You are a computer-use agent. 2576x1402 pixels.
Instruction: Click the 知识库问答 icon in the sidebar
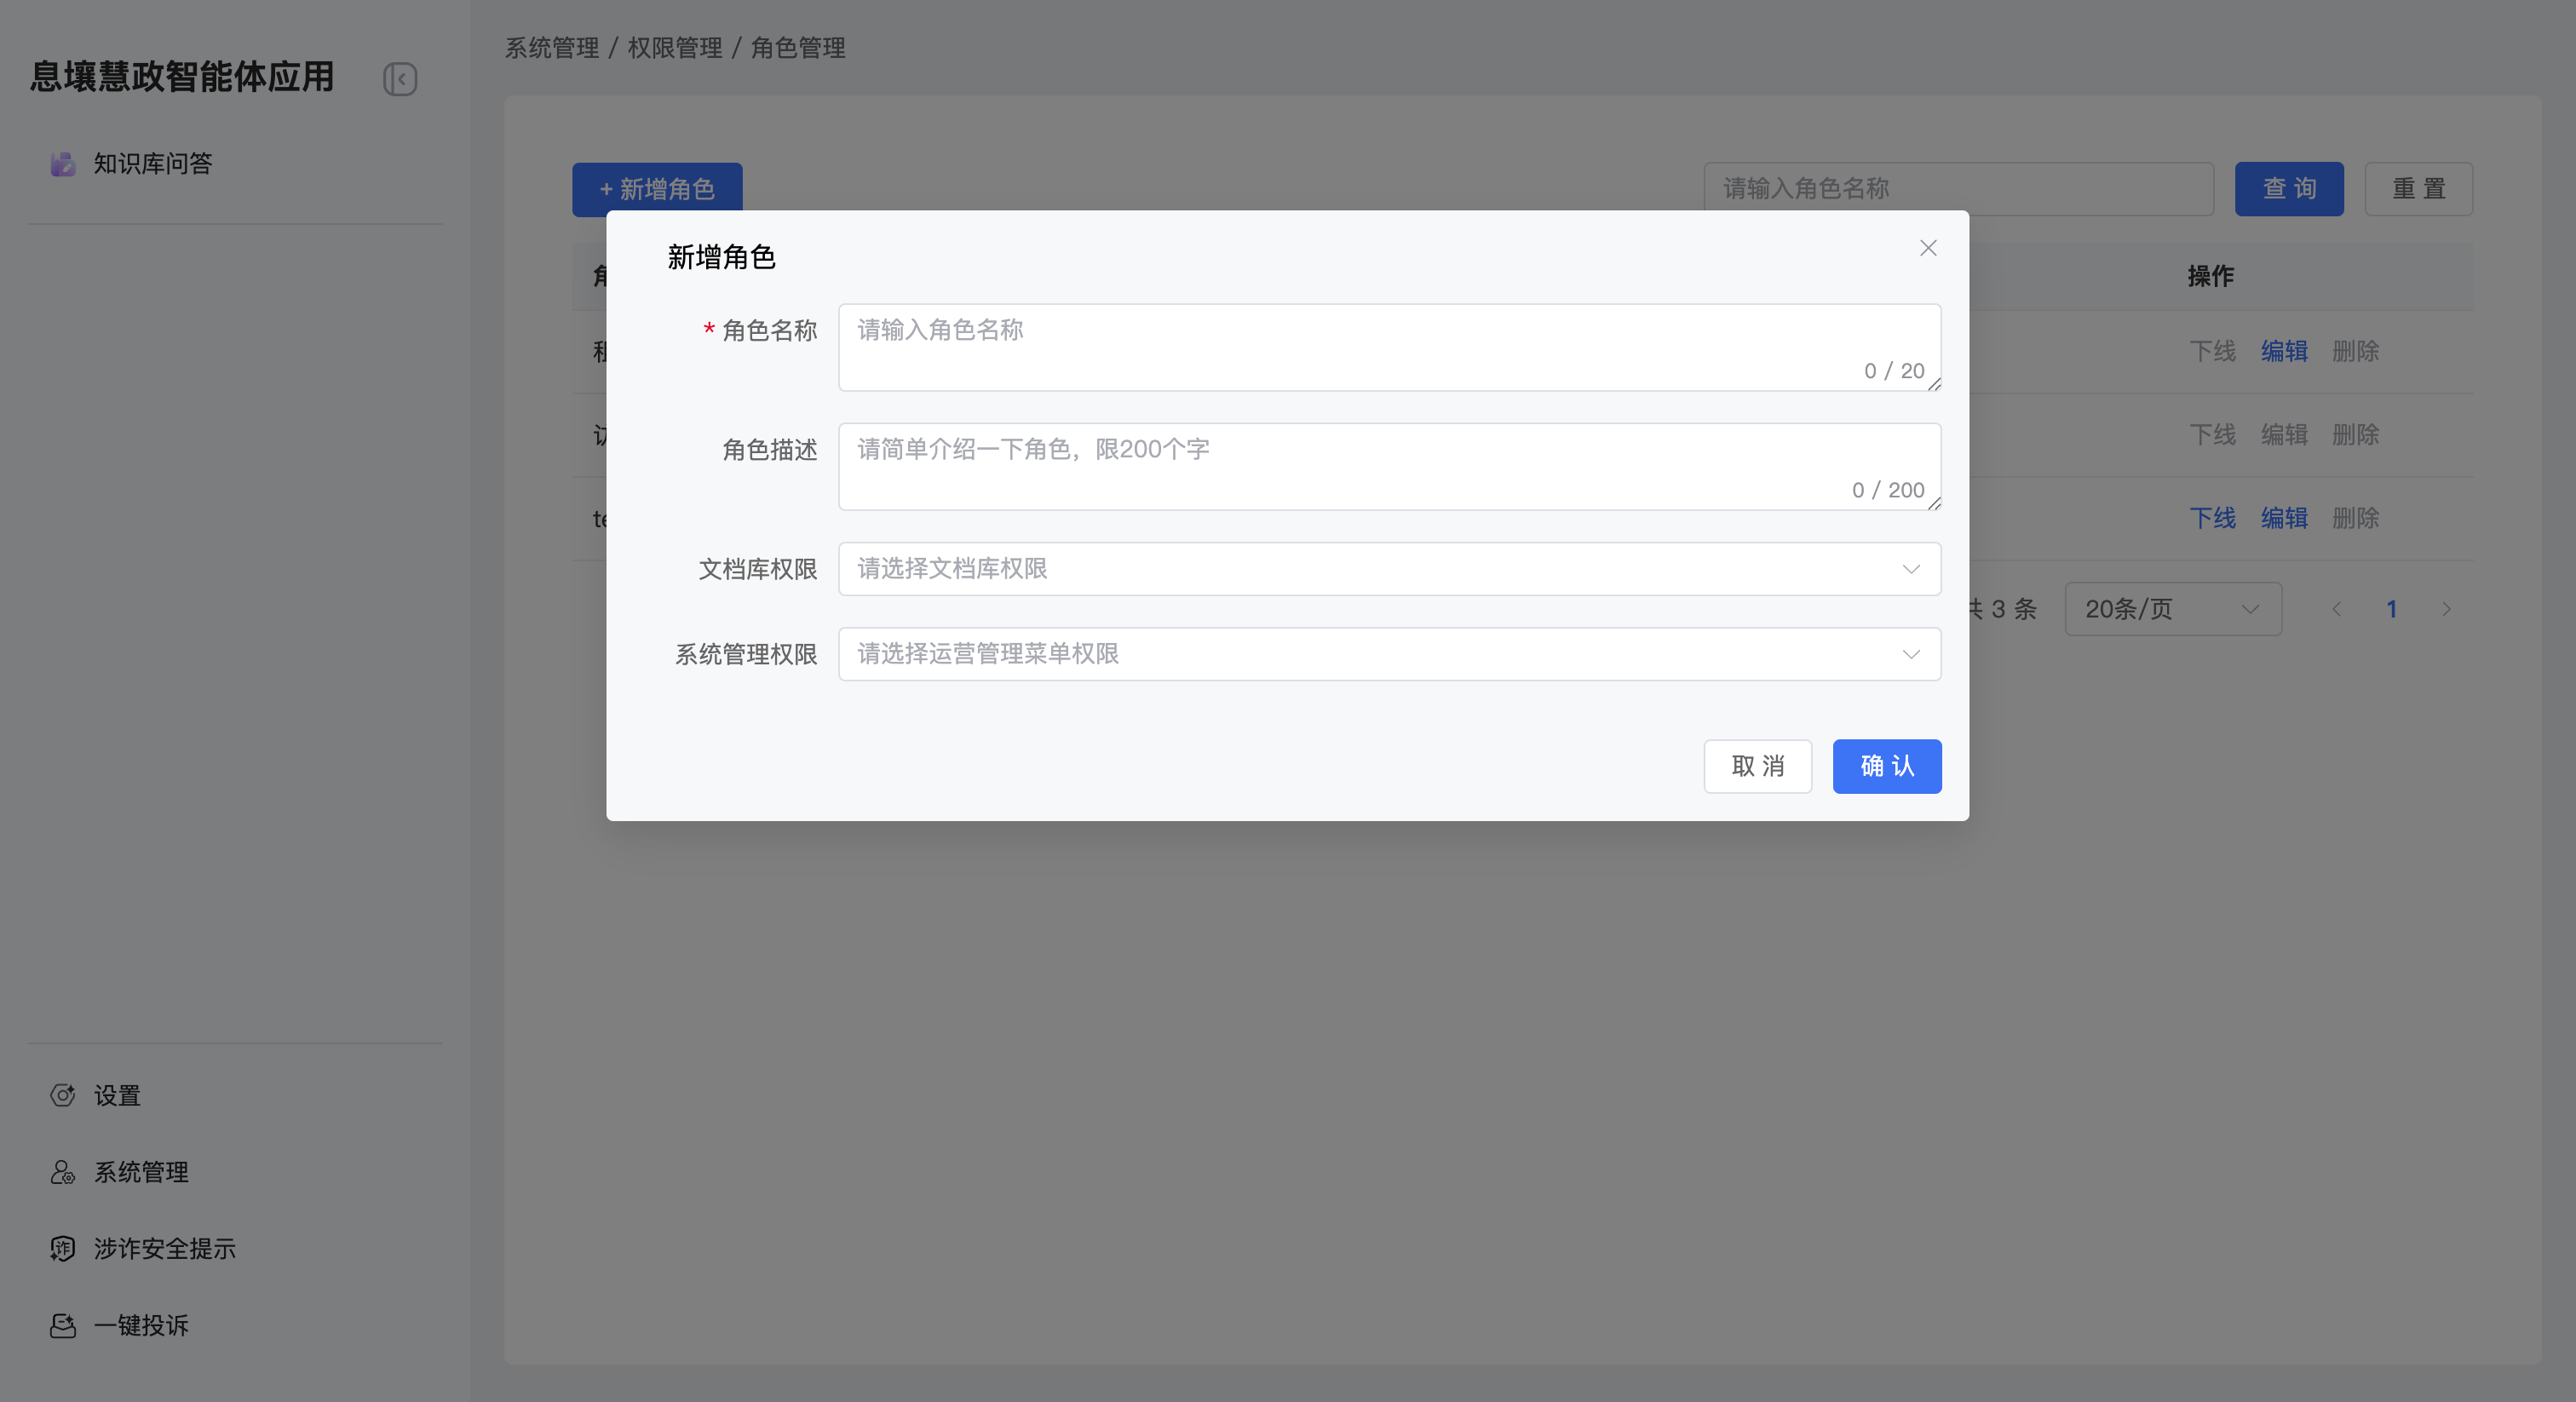63,164
